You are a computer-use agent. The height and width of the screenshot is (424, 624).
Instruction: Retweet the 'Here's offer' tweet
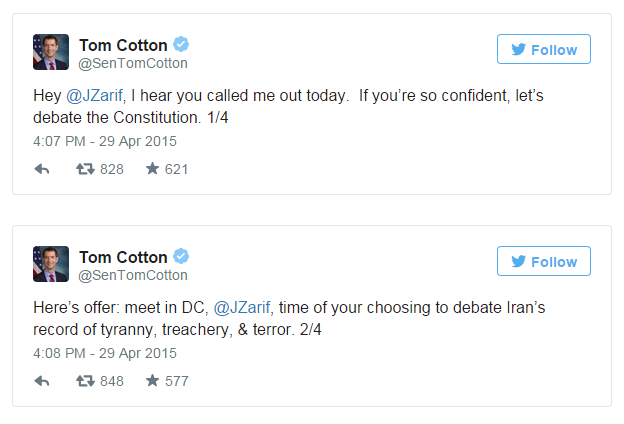coord(85,381)
